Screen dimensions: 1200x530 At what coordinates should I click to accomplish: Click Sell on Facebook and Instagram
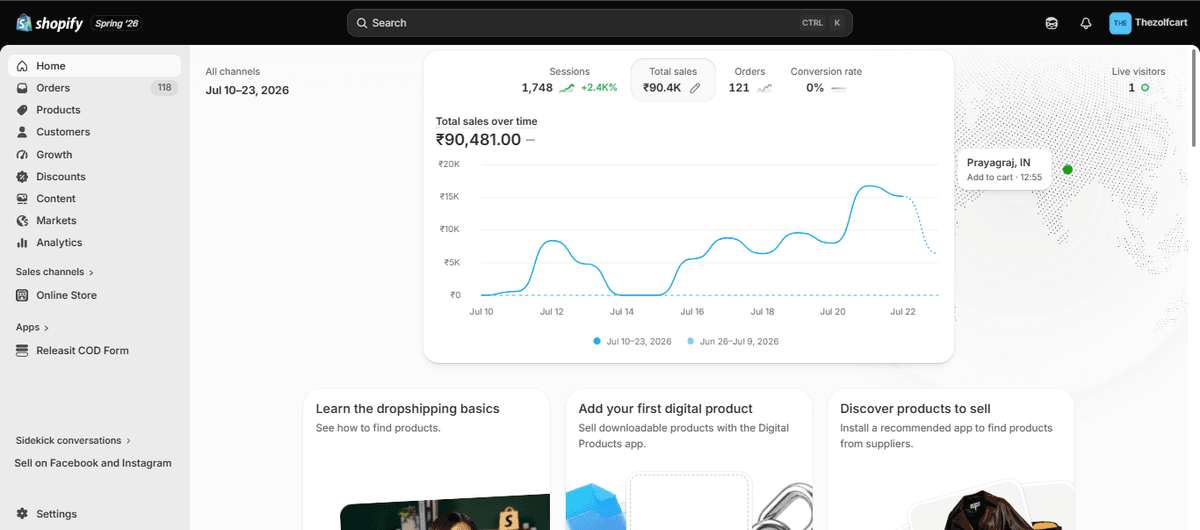point(93,463)
